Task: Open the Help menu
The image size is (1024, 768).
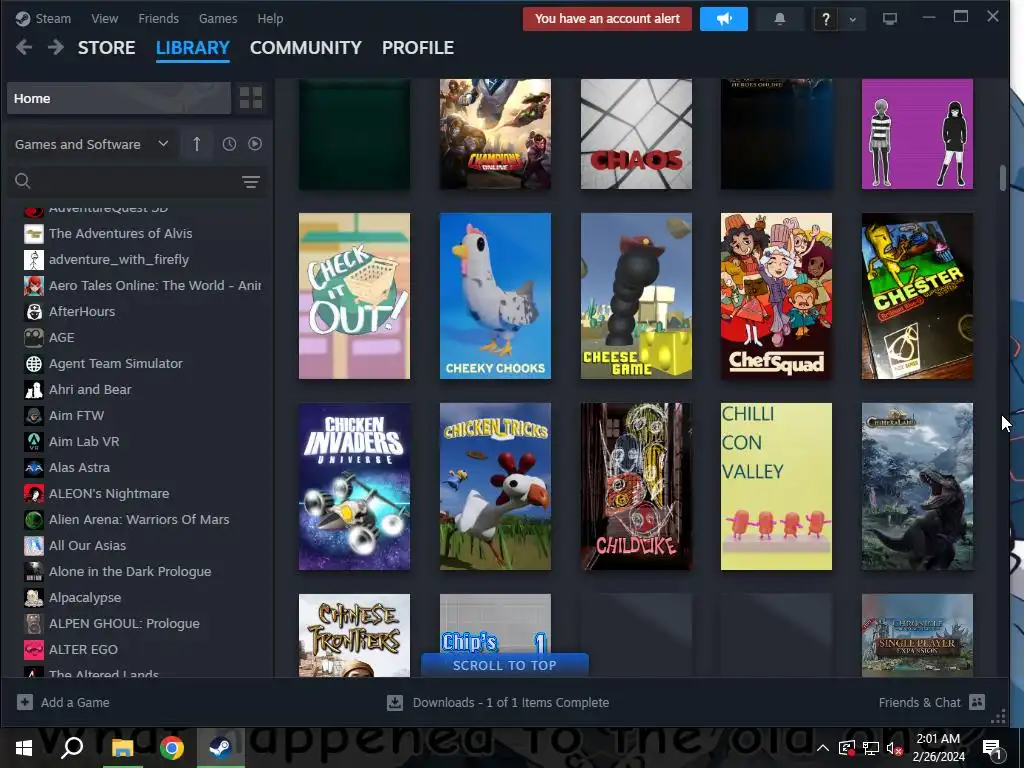Action: 270,18
